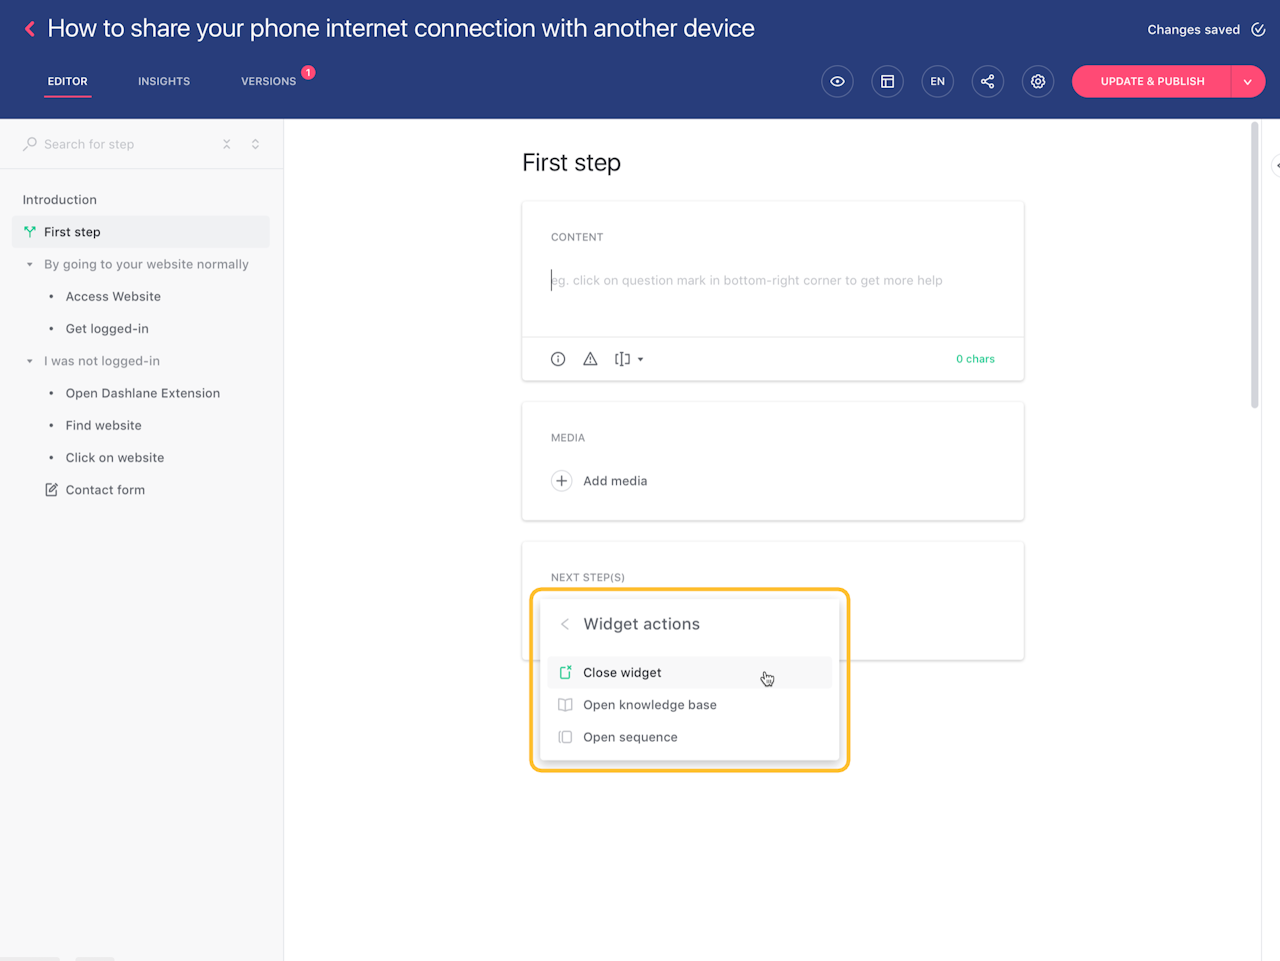The width and height of the screenshot is (1280, 961).
Task: Expand the Update & Publish dropdown arrow
Action: coord(1247,82)
